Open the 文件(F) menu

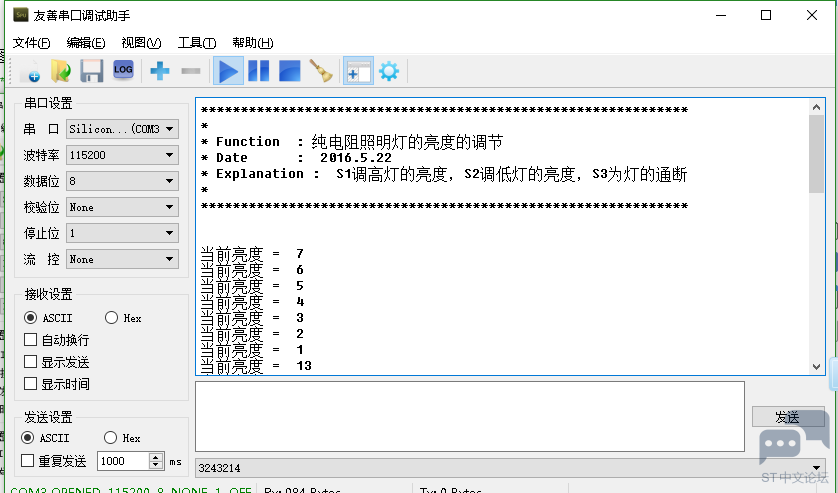coord(32,43)
